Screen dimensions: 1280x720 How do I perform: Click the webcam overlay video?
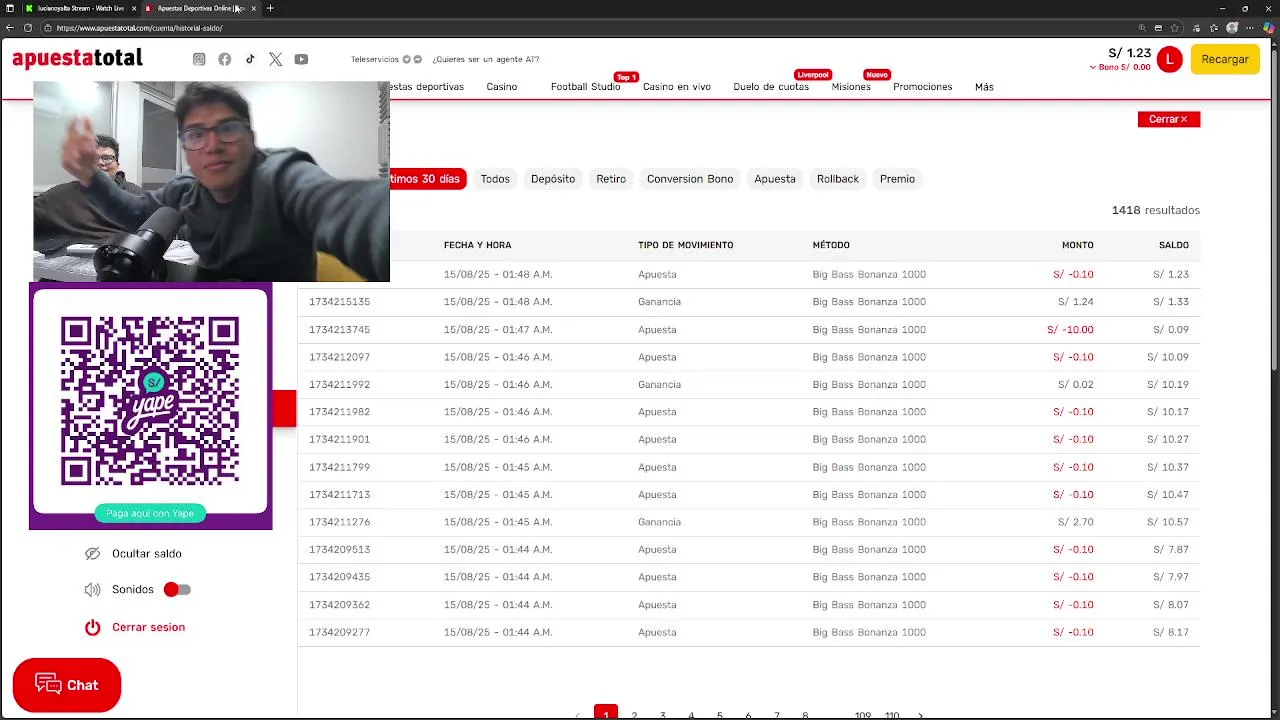tap(211, 181)
